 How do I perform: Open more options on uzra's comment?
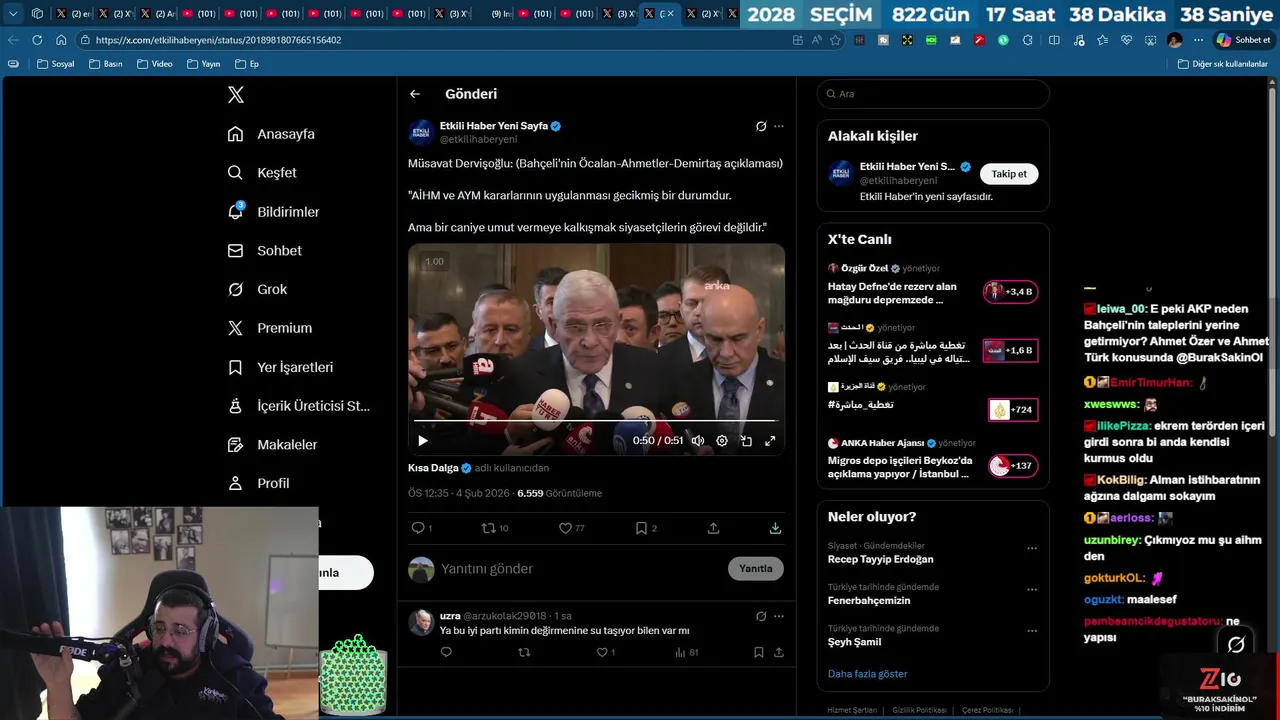click(779, 616)
